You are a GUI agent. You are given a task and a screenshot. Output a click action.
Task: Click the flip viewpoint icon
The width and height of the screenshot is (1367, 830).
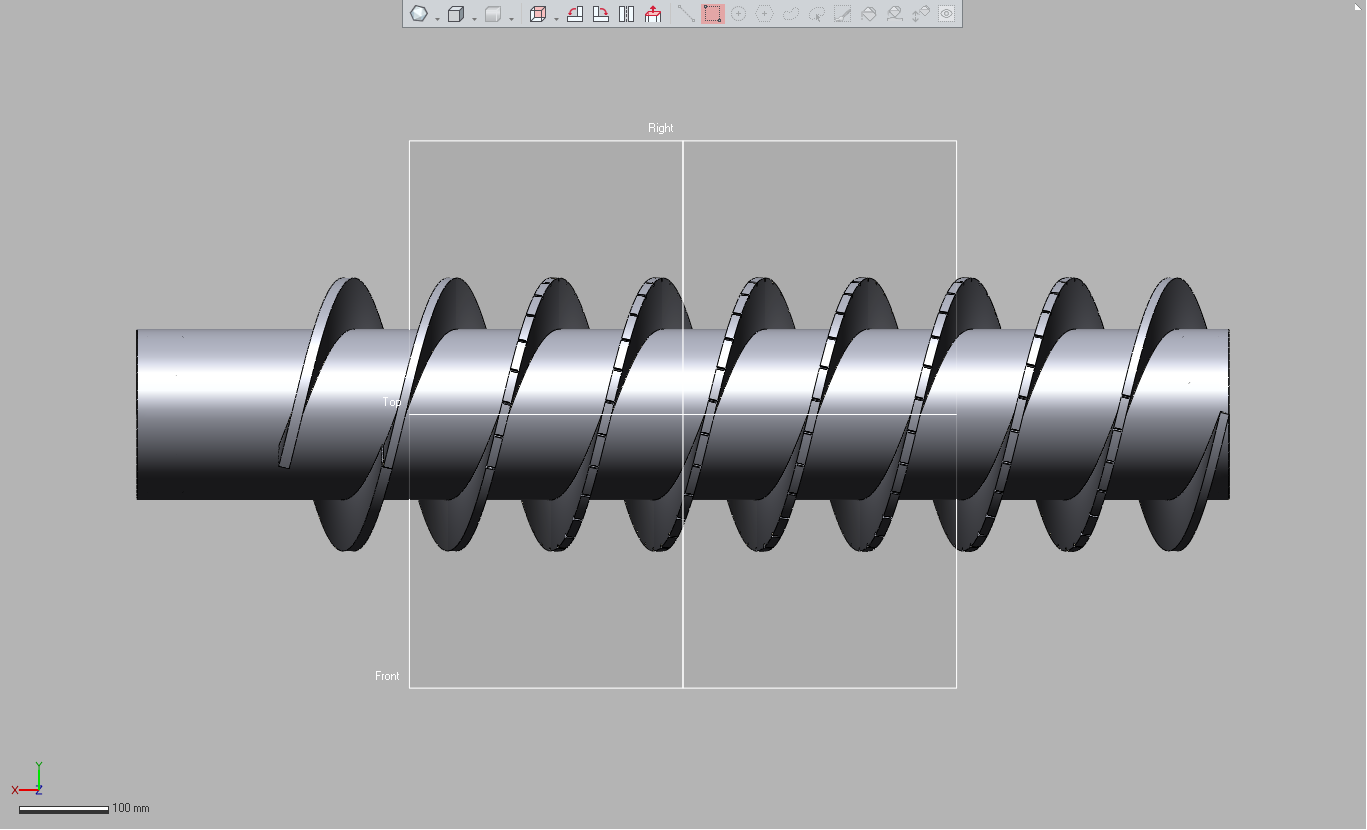(627, 14)
